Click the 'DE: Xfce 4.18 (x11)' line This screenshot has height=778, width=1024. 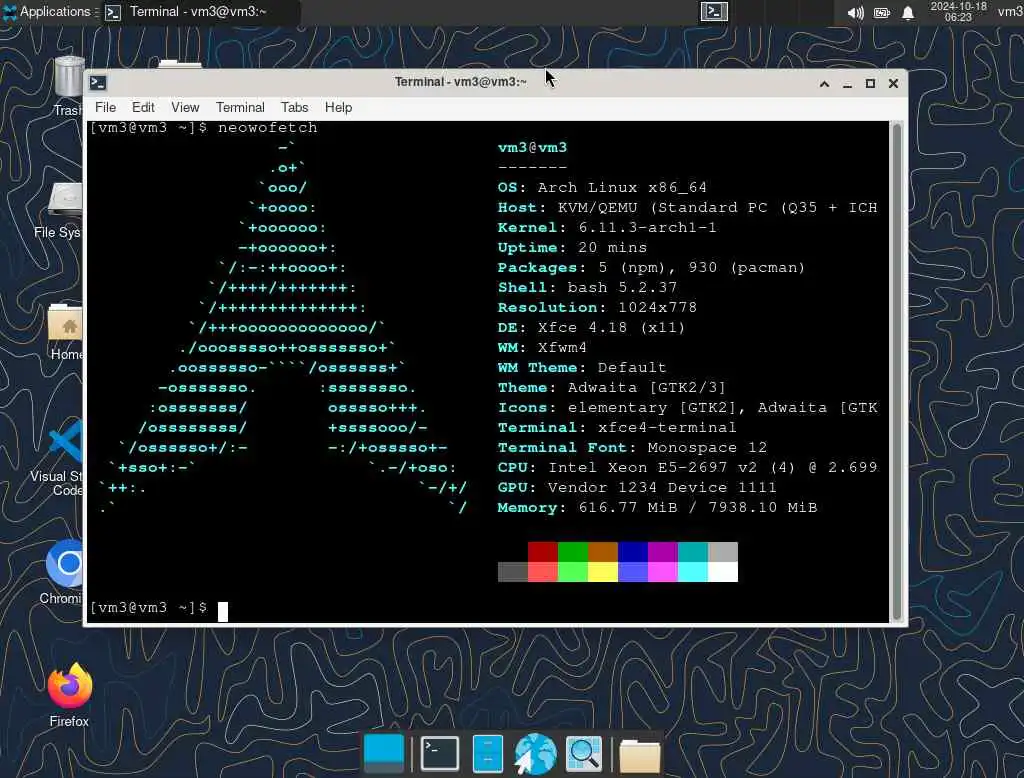pos(591,327)
